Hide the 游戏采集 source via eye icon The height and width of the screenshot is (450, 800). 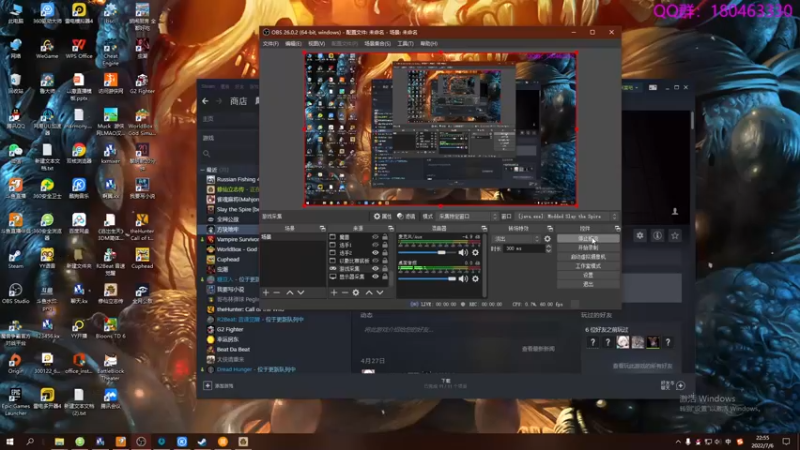376,268
